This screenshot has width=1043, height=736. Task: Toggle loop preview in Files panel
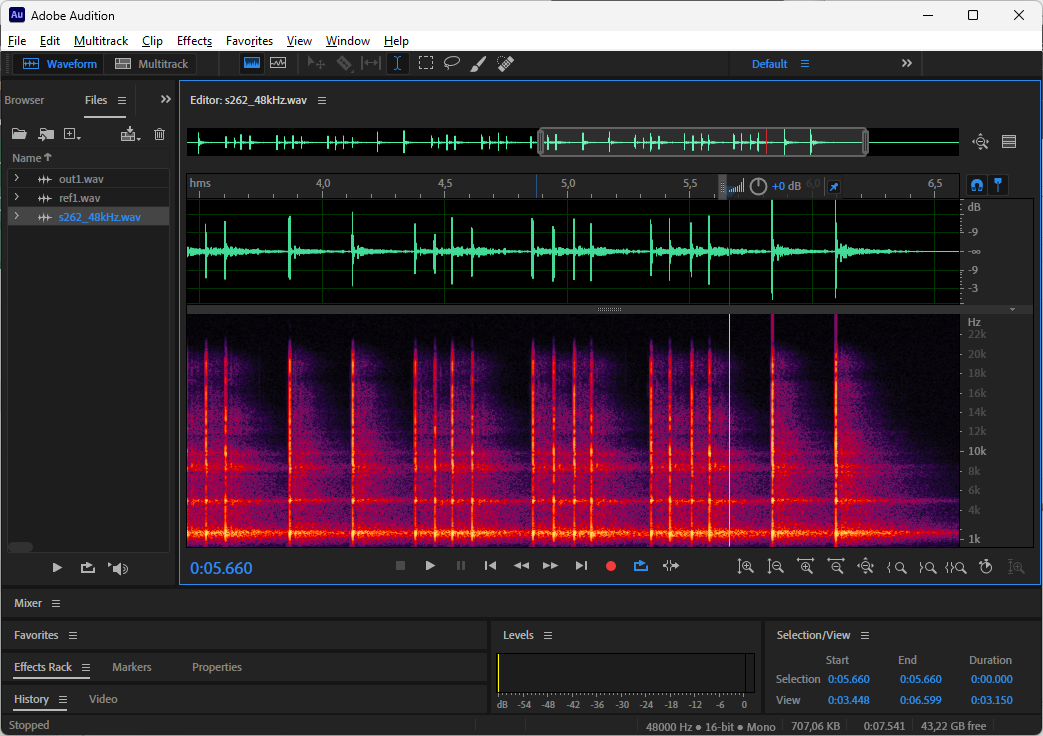[x=88, y=568]
